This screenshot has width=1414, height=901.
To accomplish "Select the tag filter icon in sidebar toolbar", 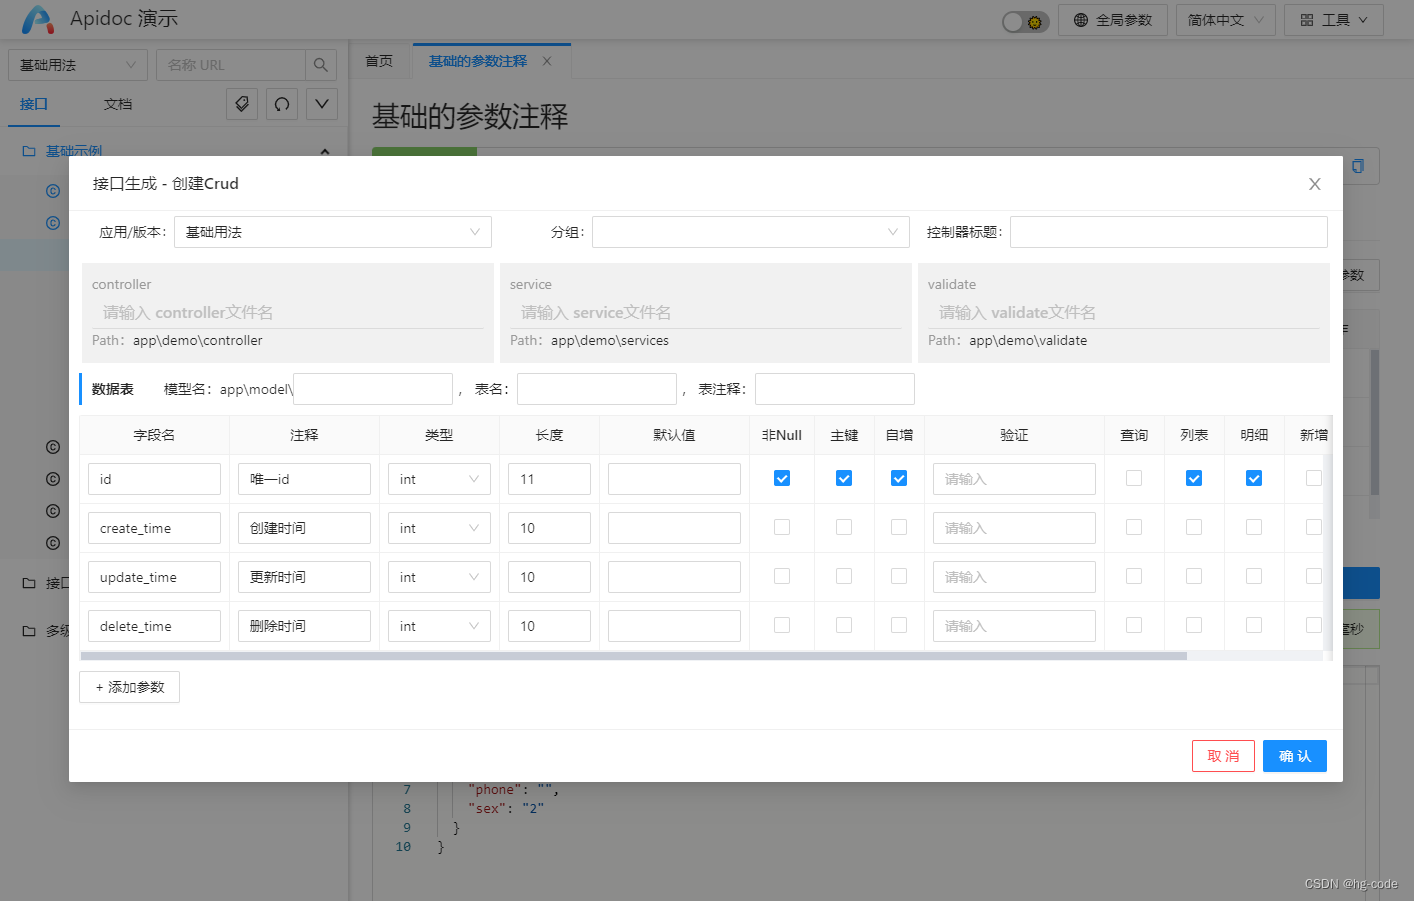I will coord(241,103).
